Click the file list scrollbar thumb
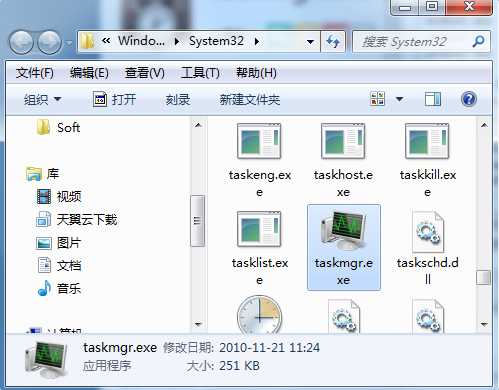The width and height of the screenshot is (499, 390). (483, 277)
